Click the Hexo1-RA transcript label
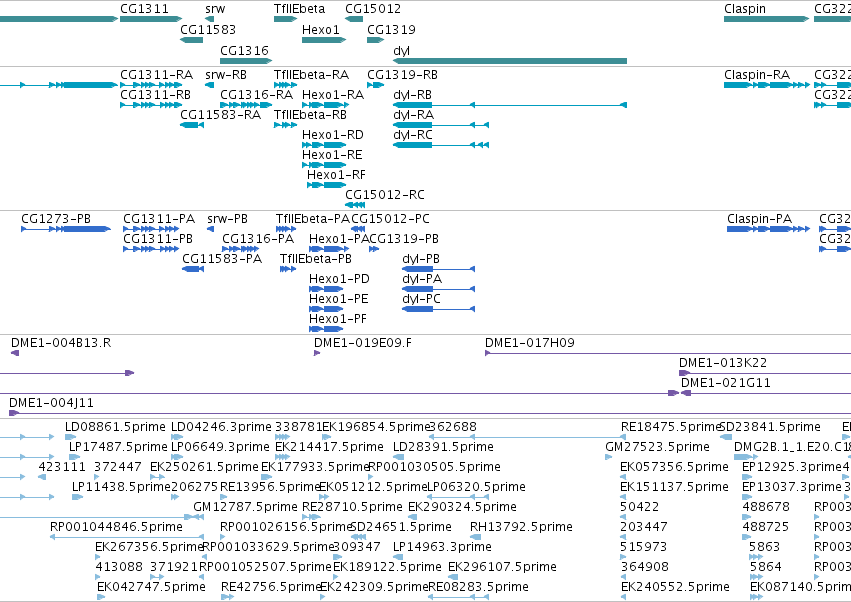 point(333,94)
